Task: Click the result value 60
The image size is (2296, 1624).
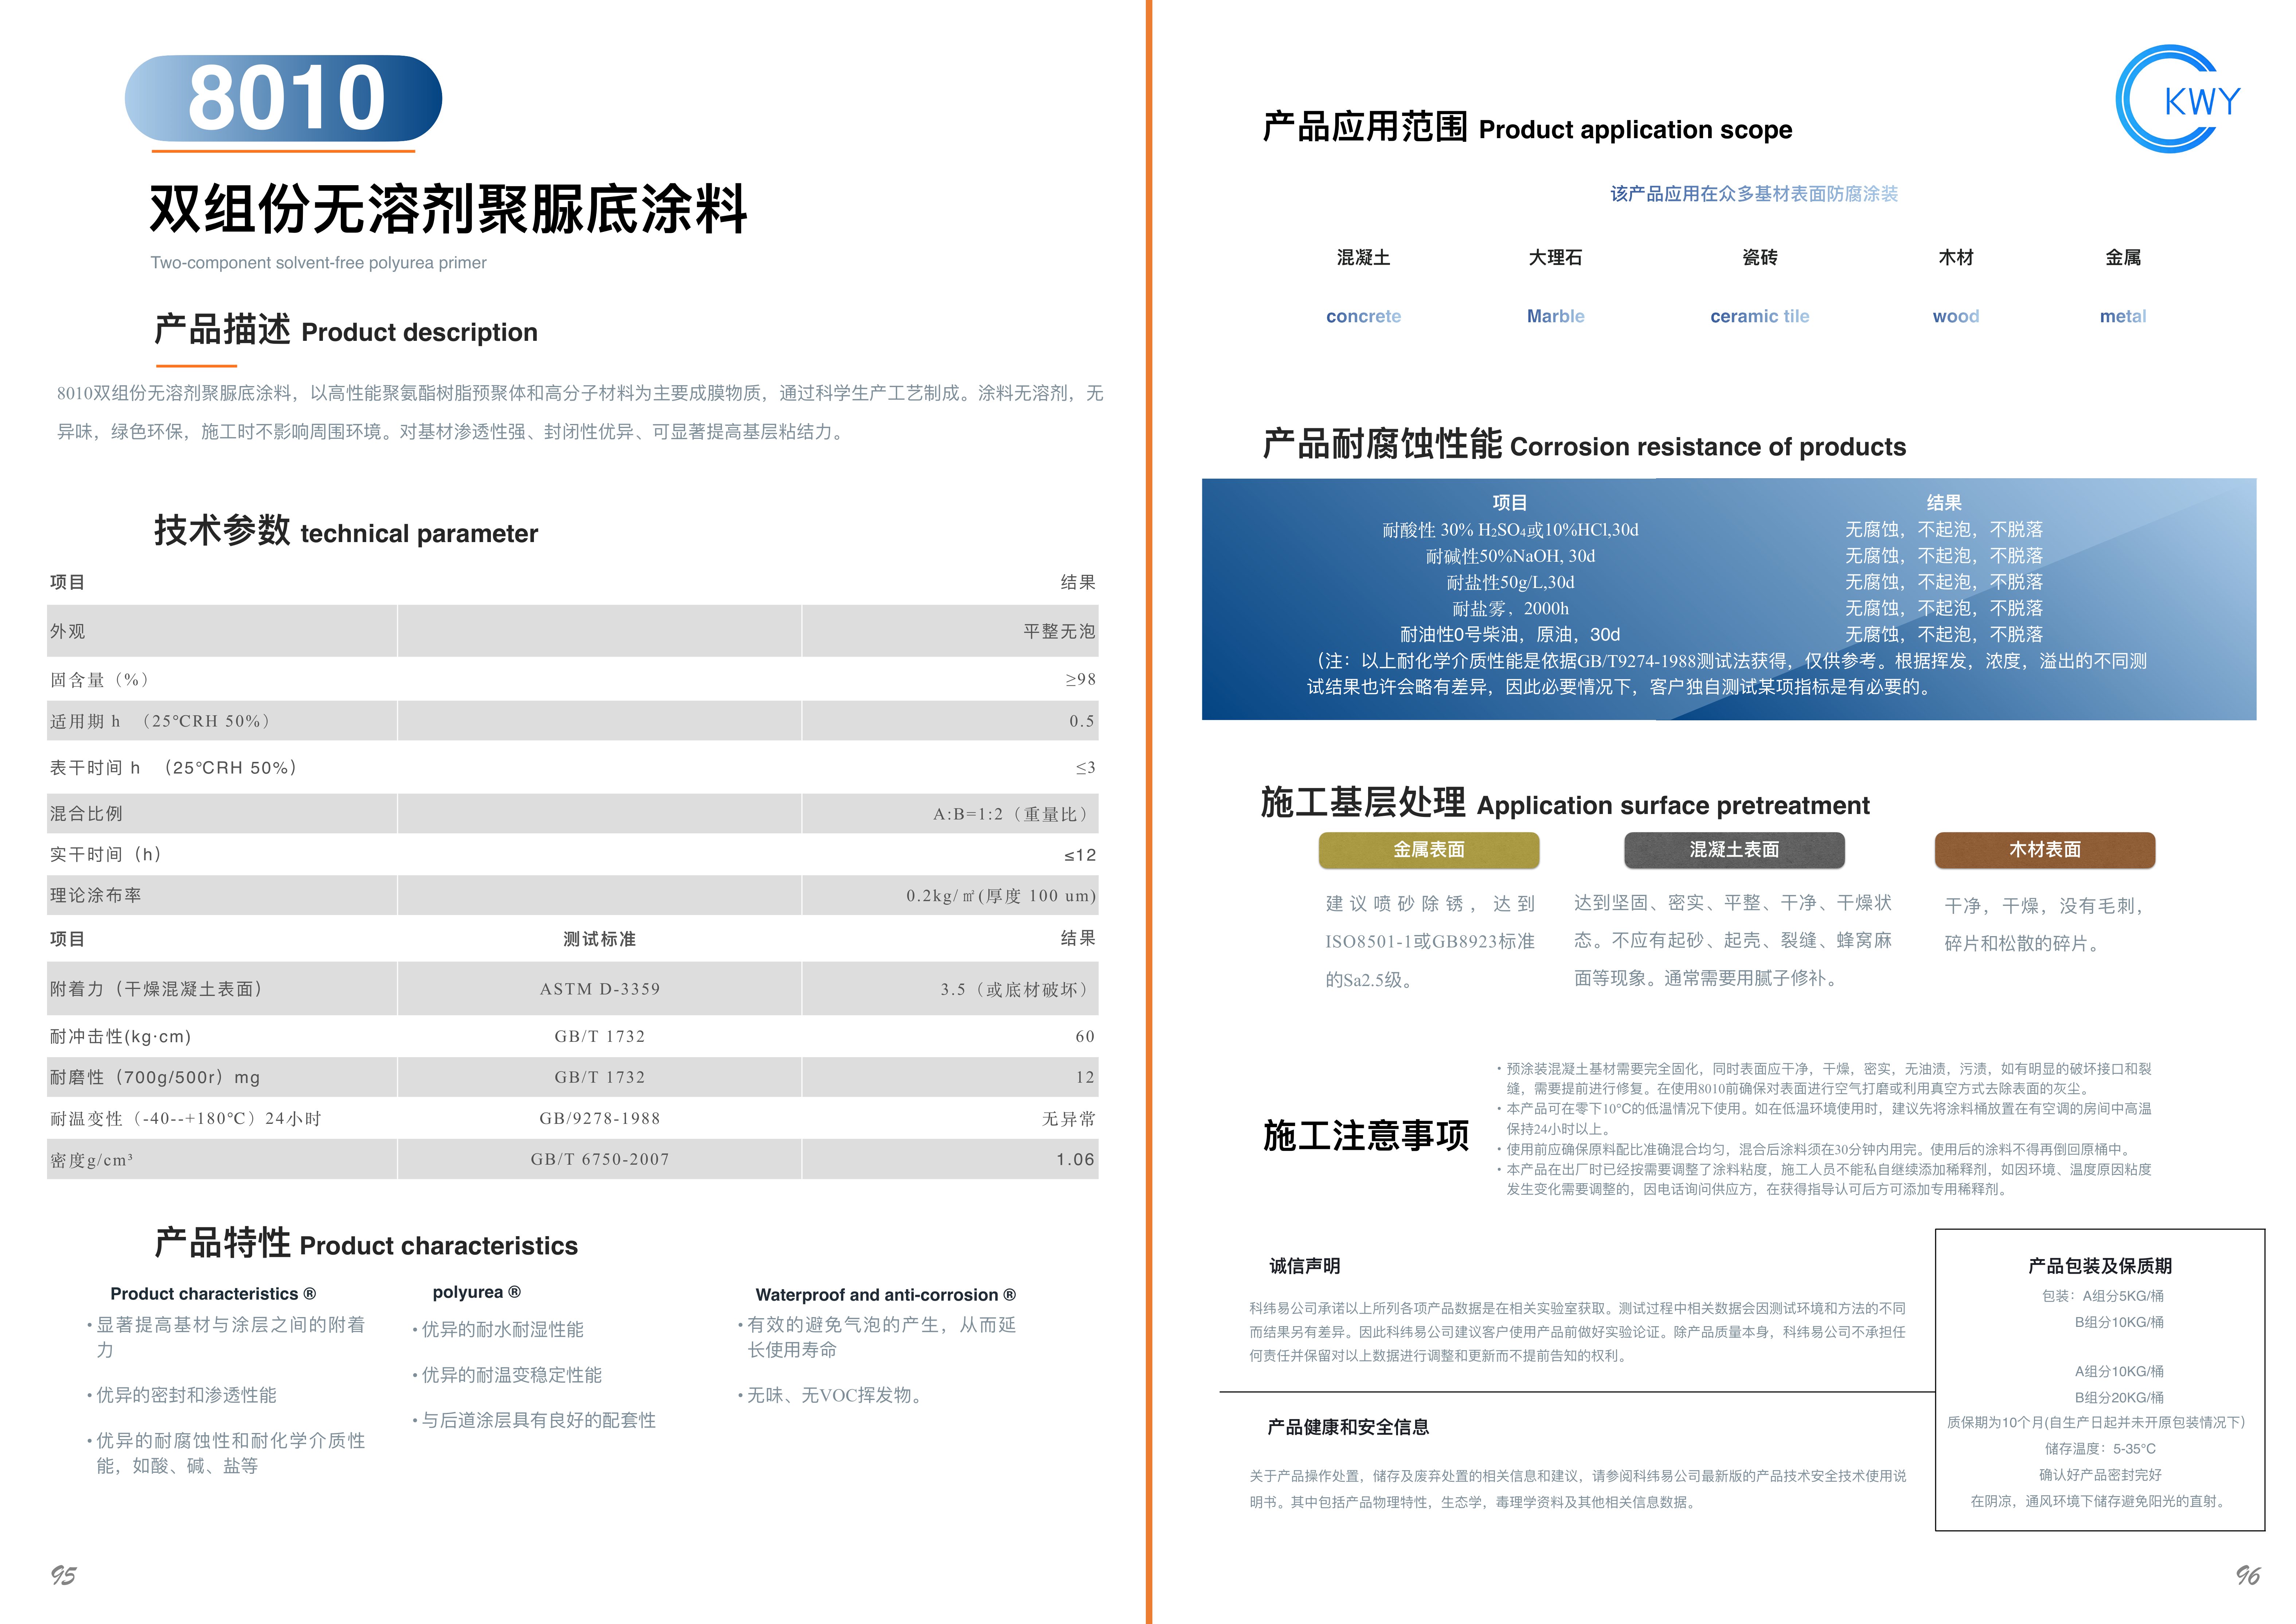Action: pos(1085,1037)
